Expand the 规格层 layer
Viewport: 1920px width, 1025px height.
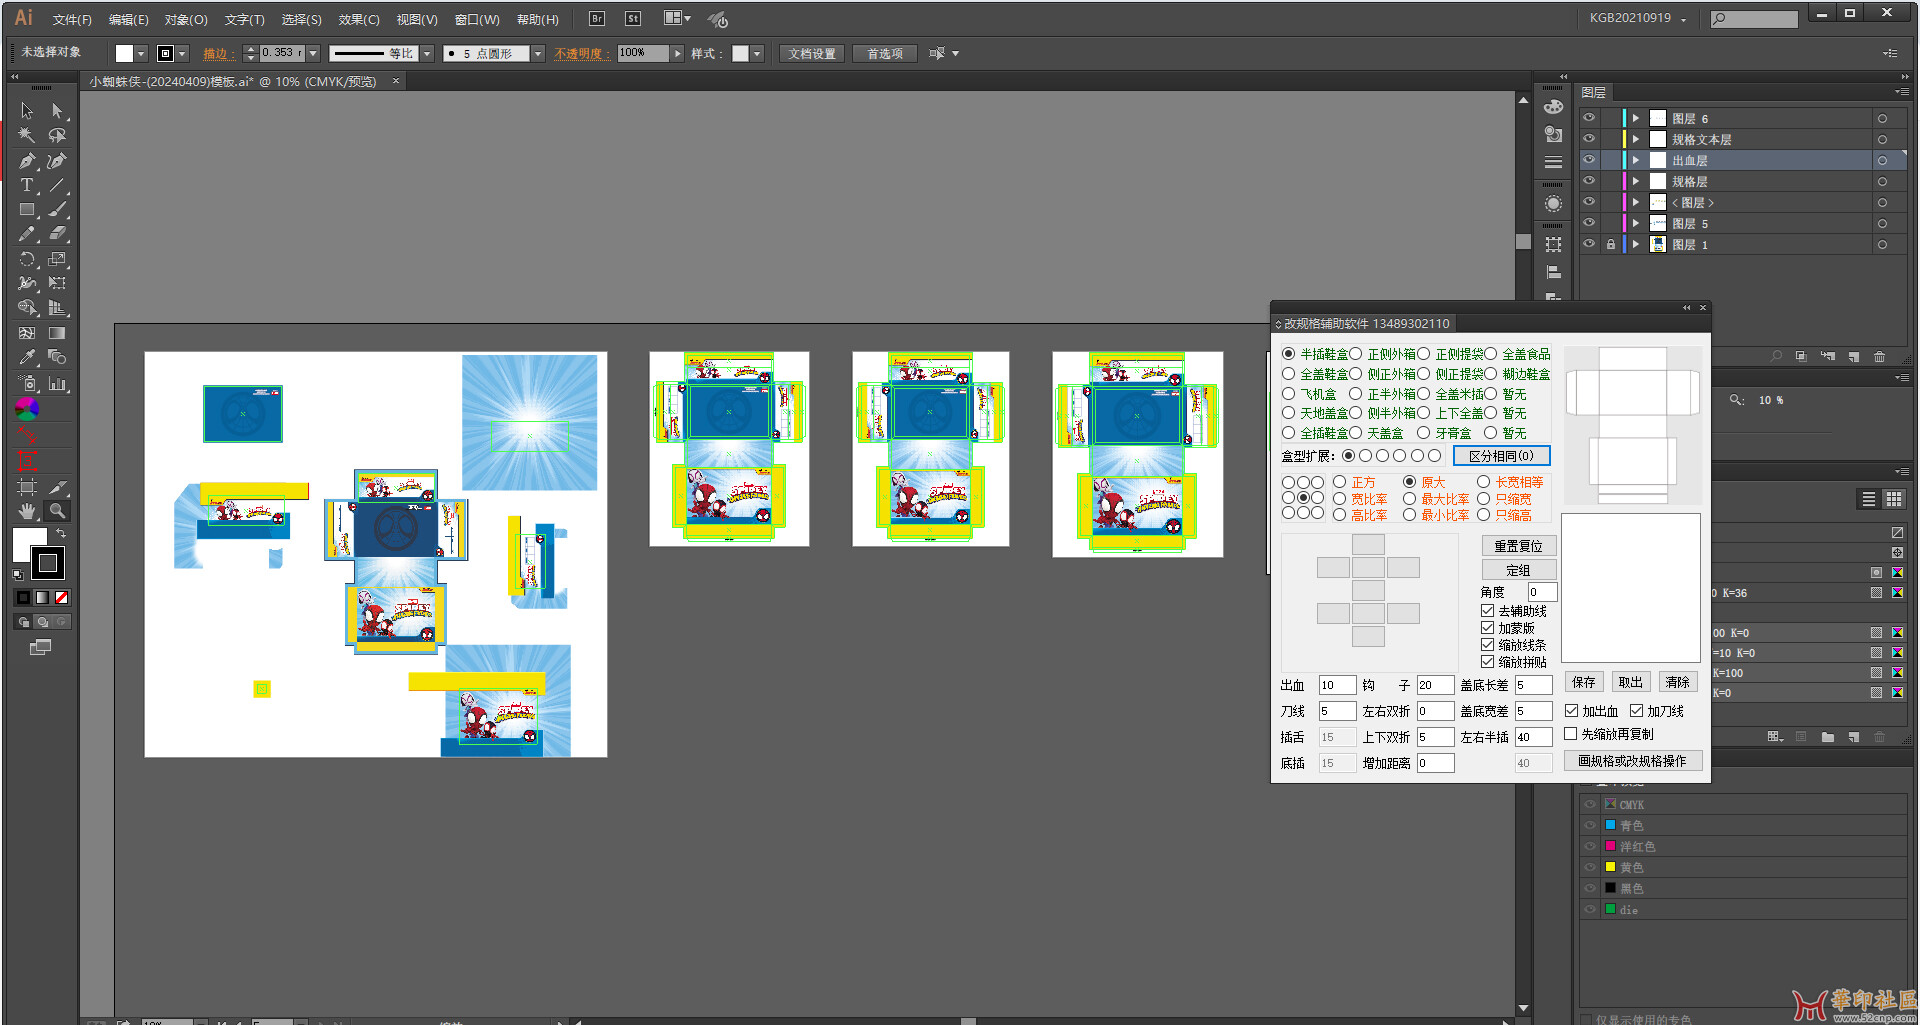click(x=1636, y=181)
